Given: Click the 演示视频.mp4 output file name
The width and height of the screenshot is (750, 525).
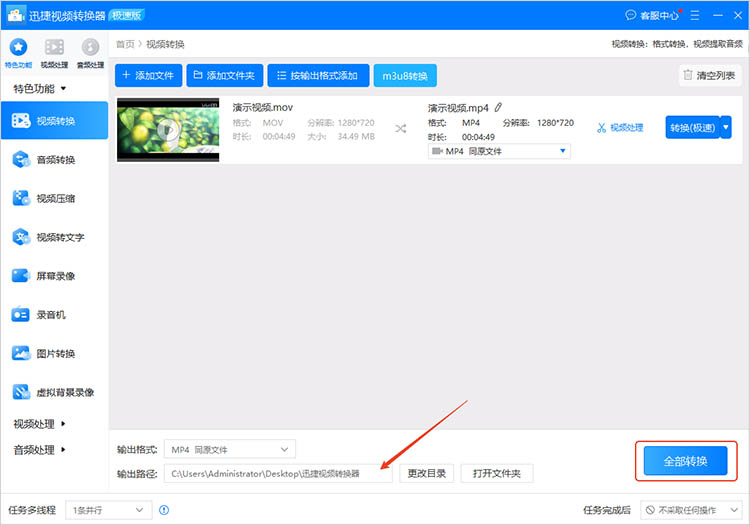Looking at the screenshot, I should (458, 108).
